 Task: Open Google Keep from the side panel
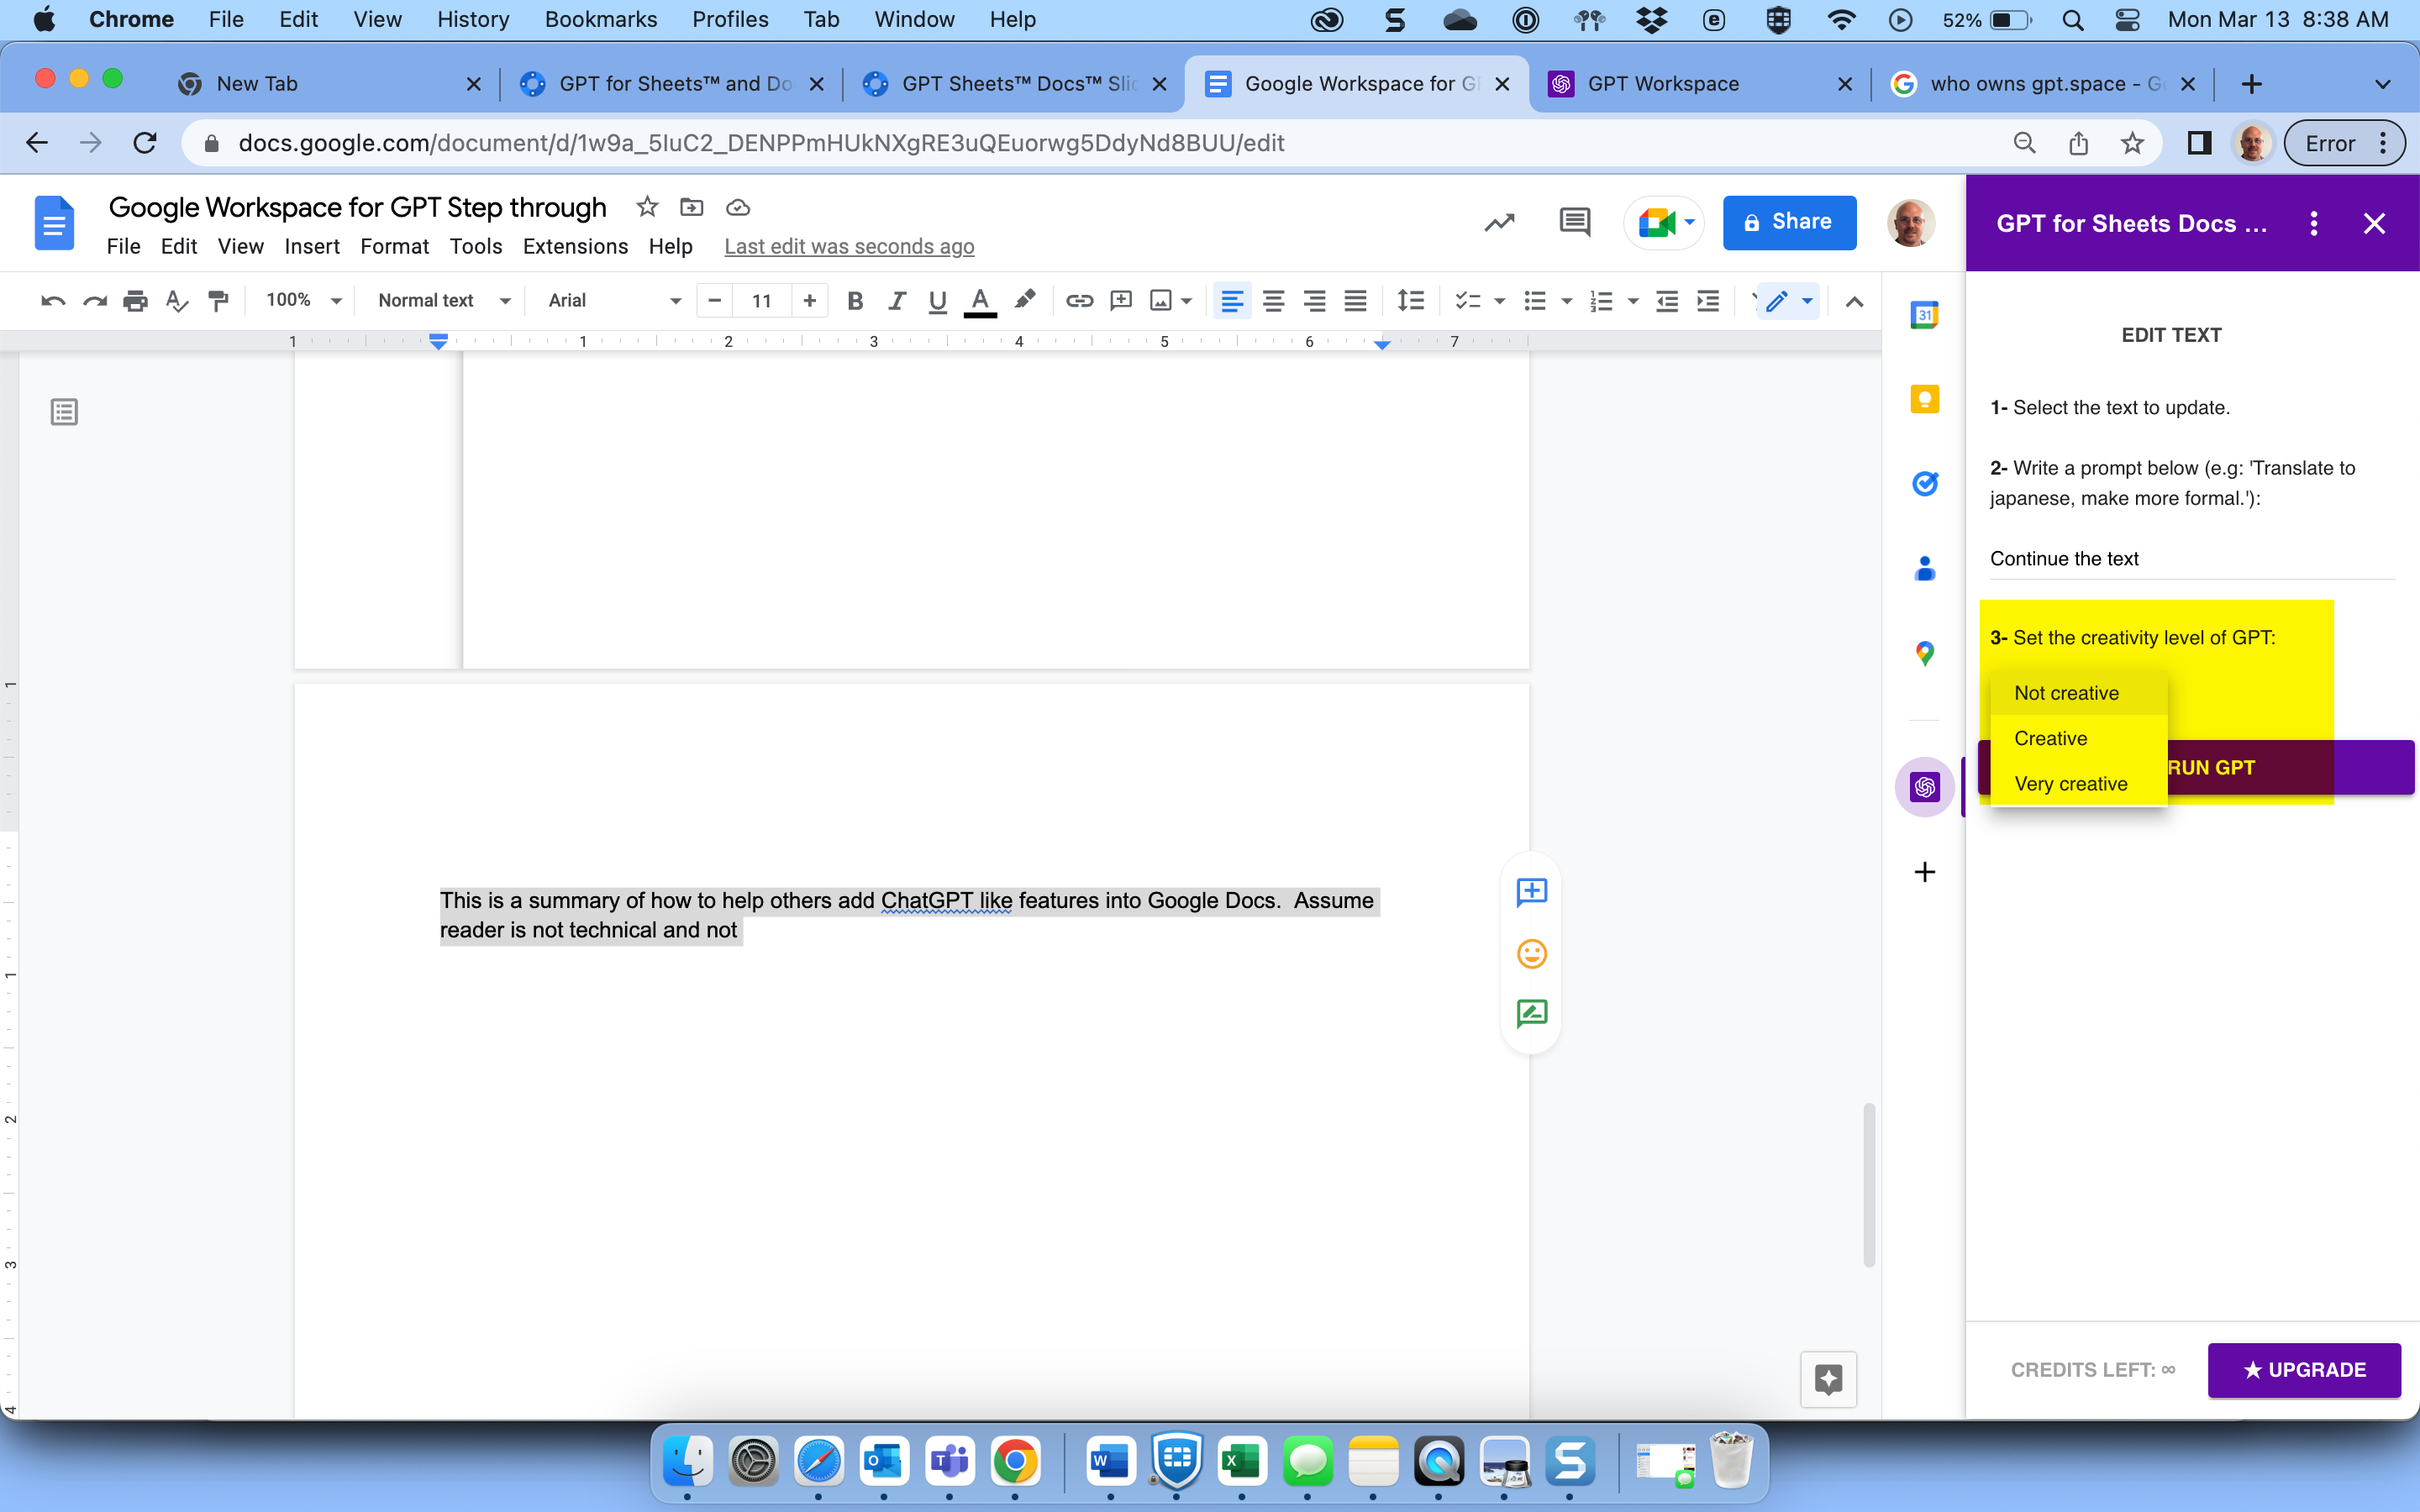[x=1924, y=399]
